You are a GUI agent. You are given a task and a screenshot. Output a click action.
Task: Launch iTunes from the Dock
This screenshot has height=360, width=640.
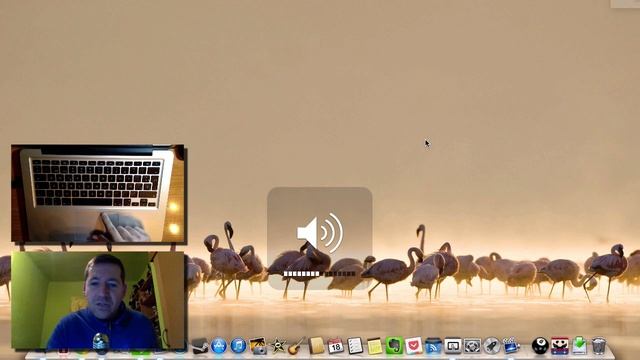click(x=238, y=346)
